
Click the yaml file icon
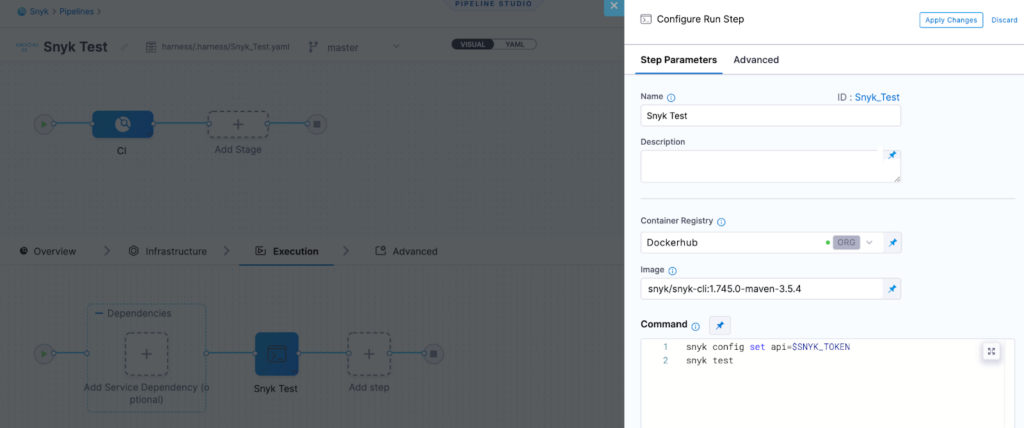151,47
